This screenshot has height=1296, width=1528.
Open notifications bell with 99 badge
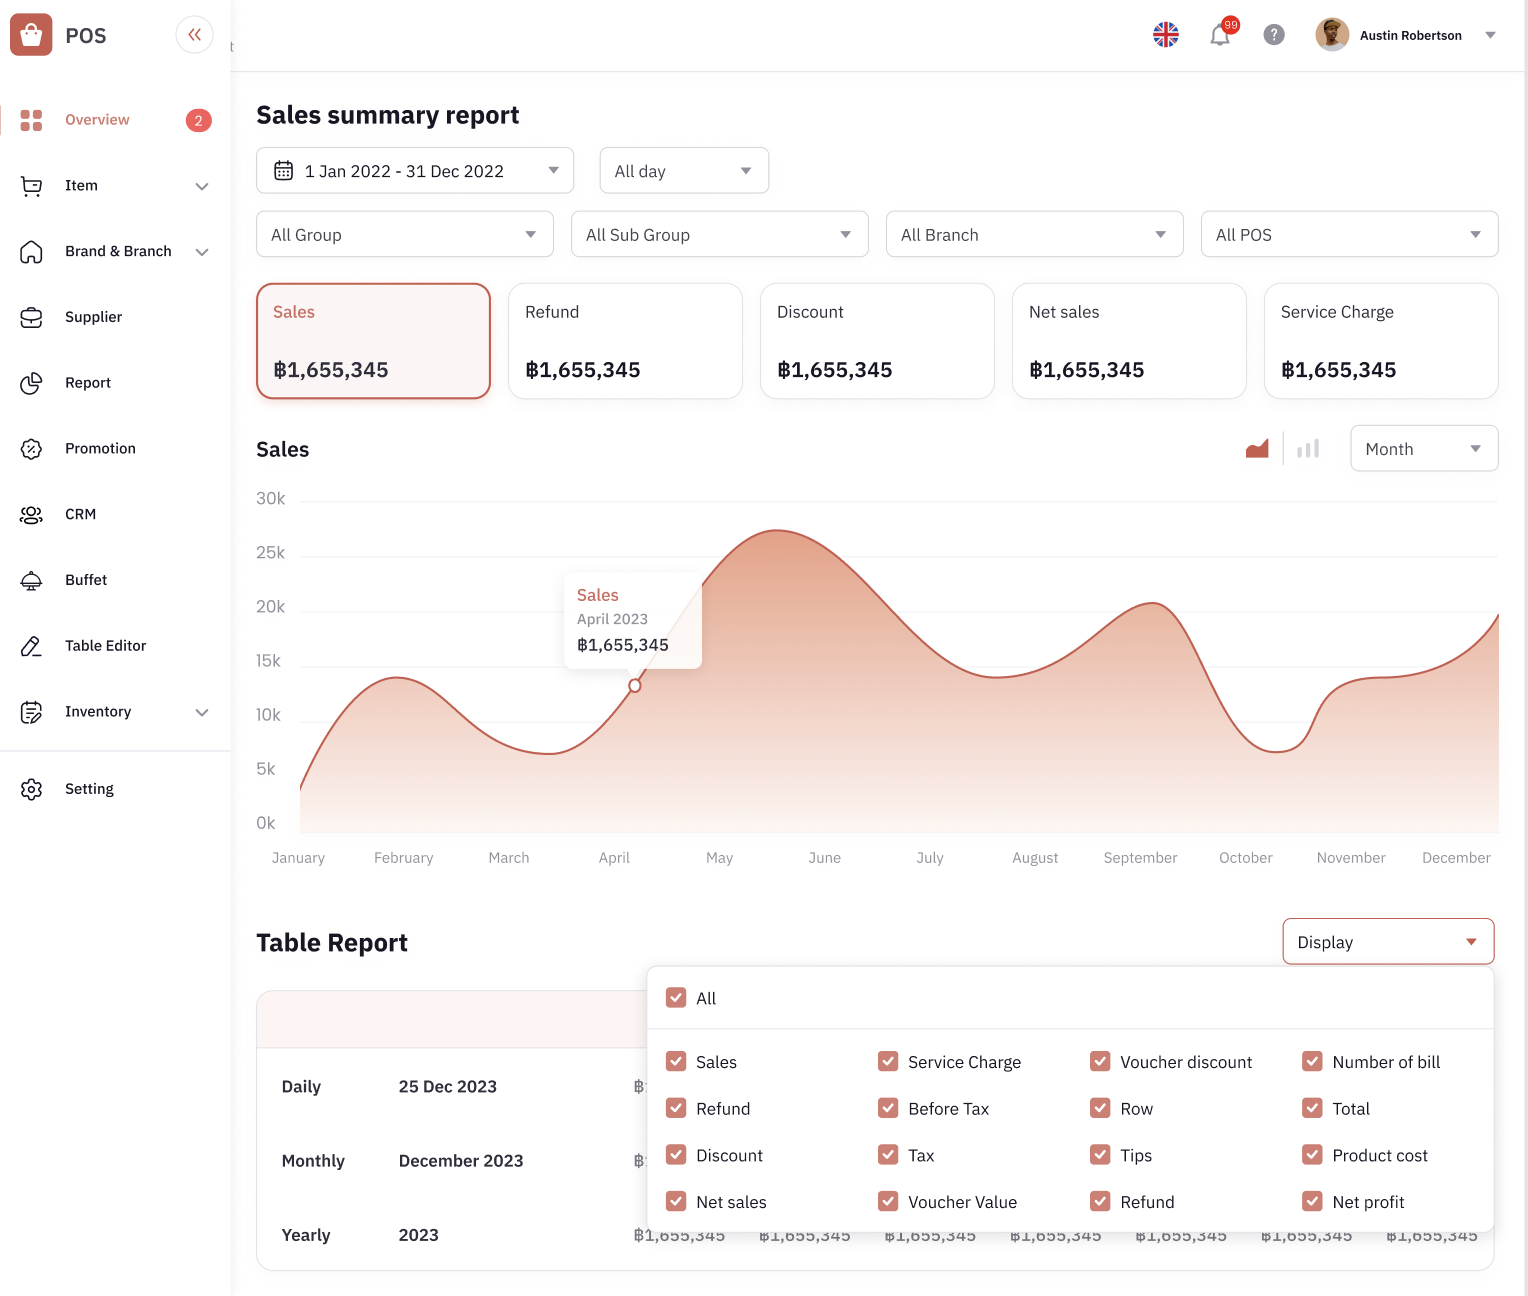point(1220,35)
